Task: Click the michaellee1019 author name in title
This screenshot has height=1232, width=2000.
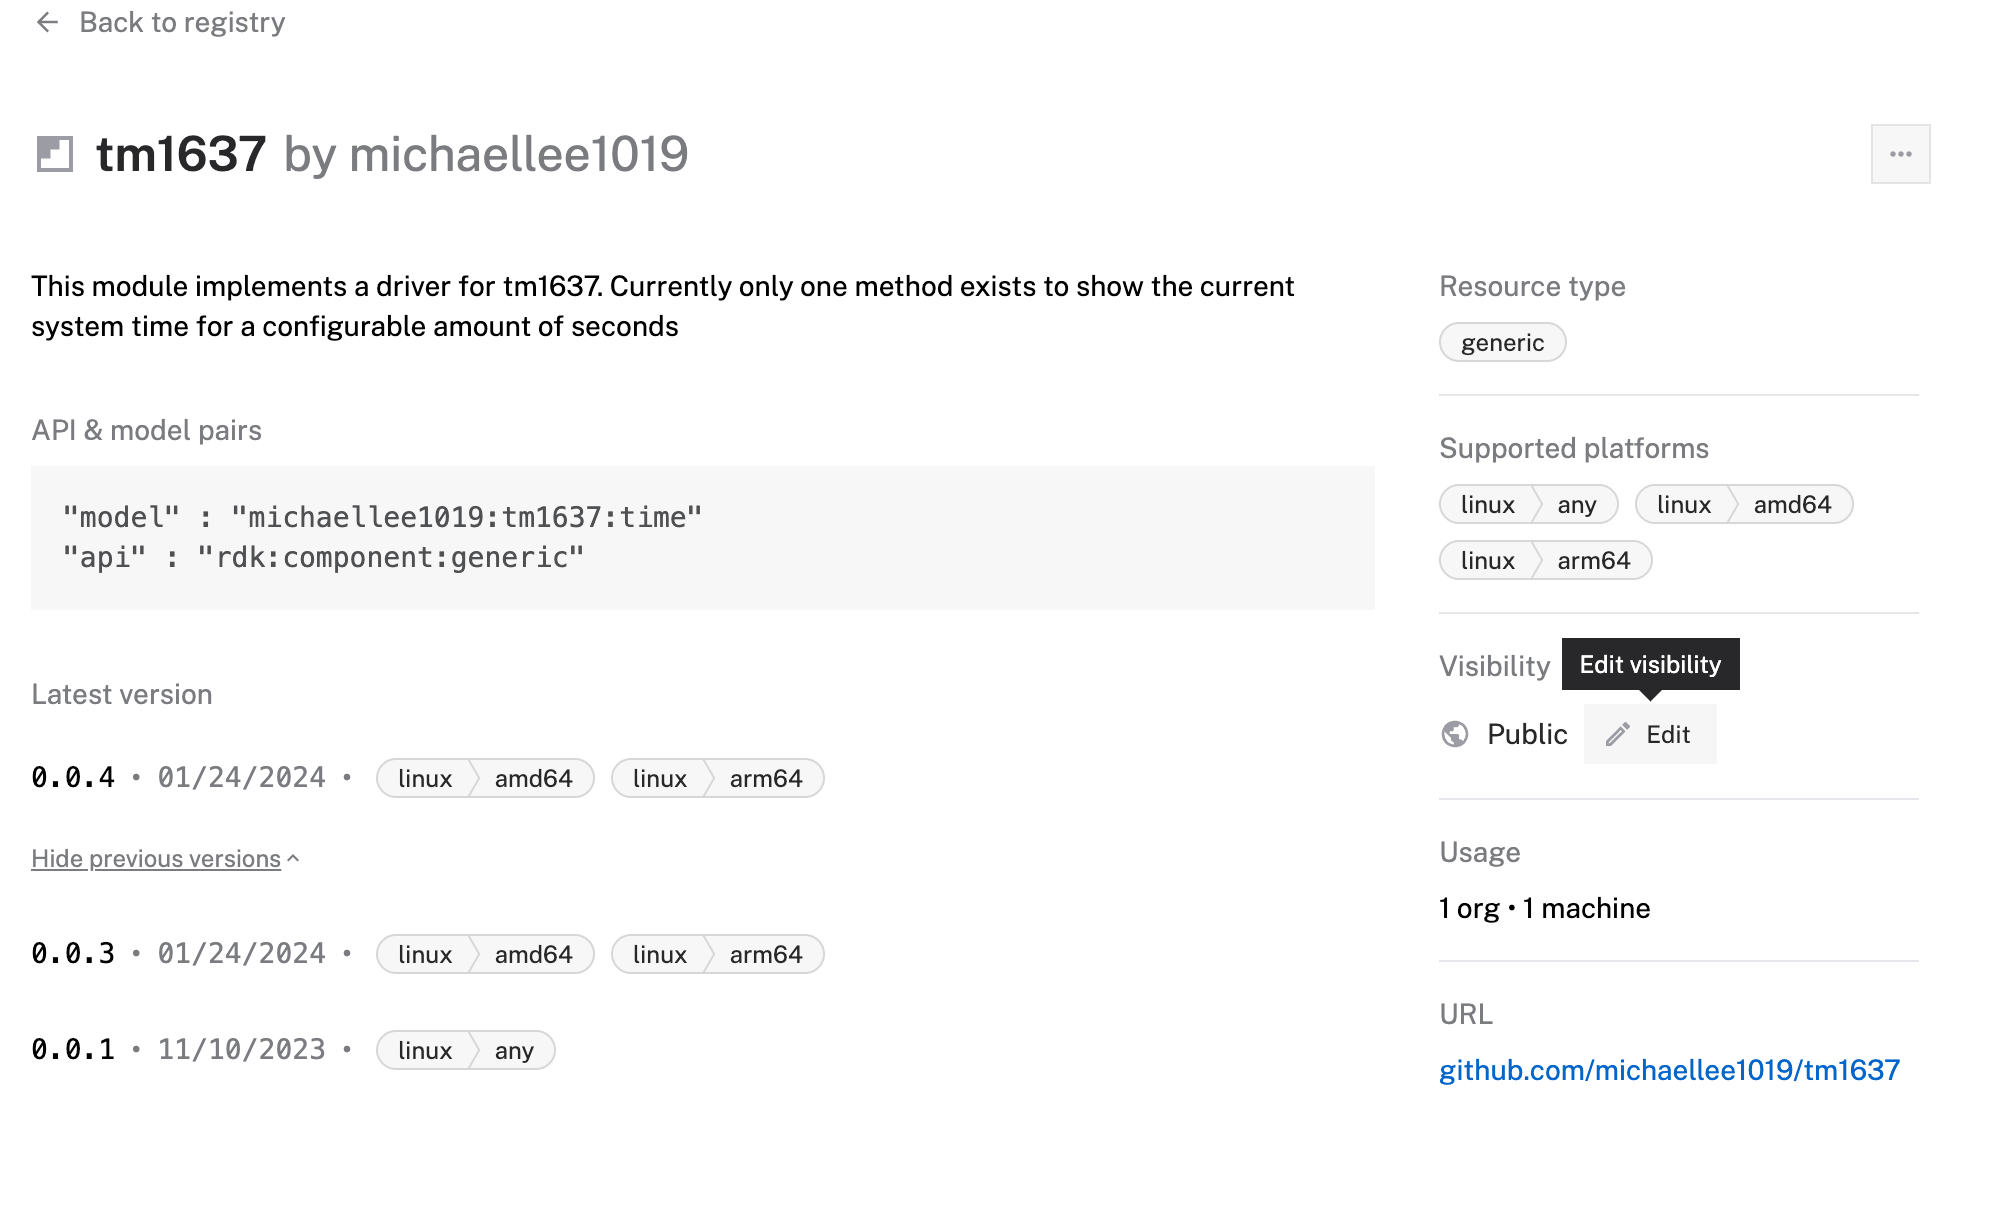Action: [x=518, y=155]
